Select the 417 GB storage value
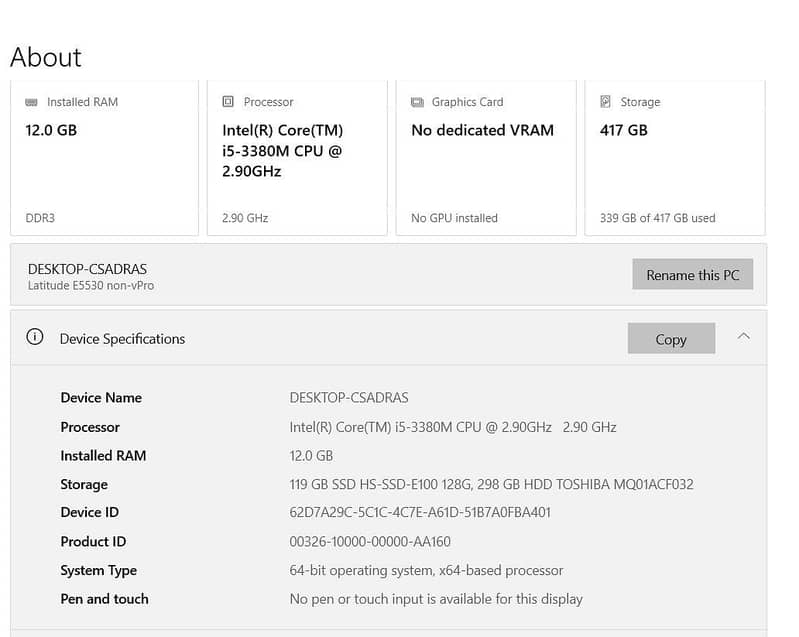The image size is (799, 637). [624, 130]
